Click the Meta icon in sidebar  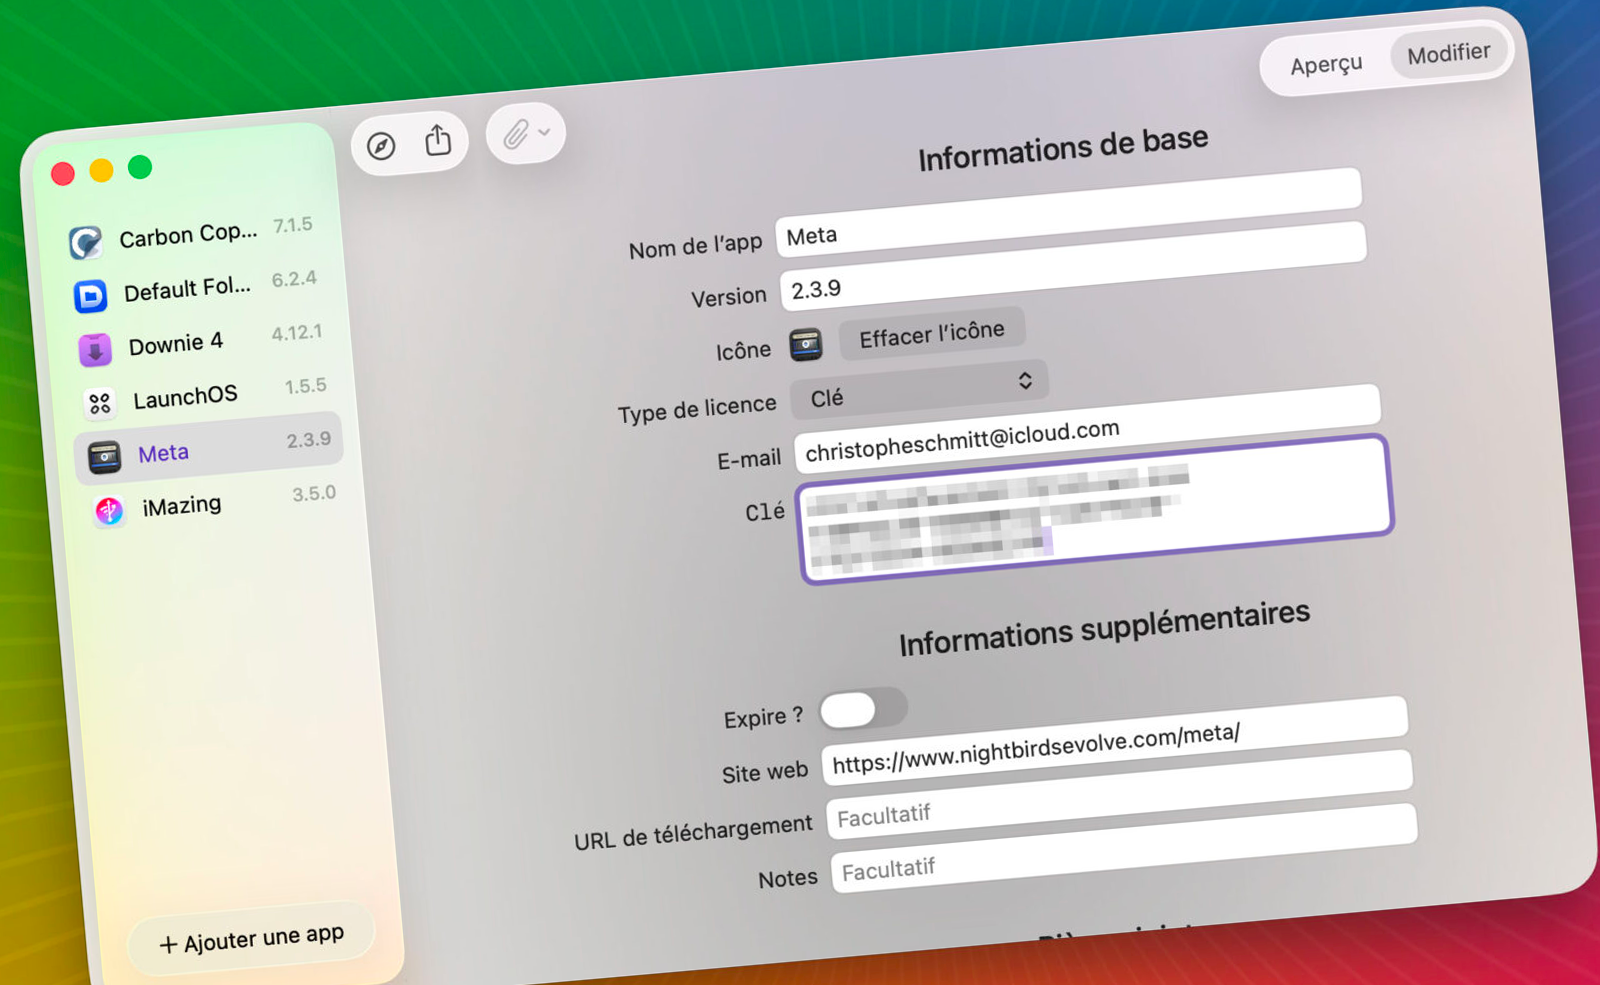[104, 457]
